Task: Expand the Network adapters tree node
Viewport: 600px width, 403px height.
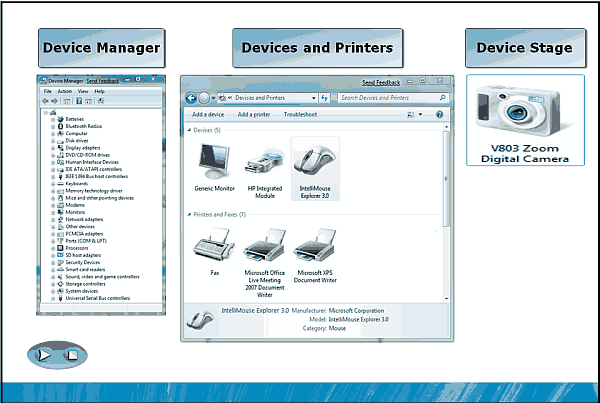Action: pos(52,219)
